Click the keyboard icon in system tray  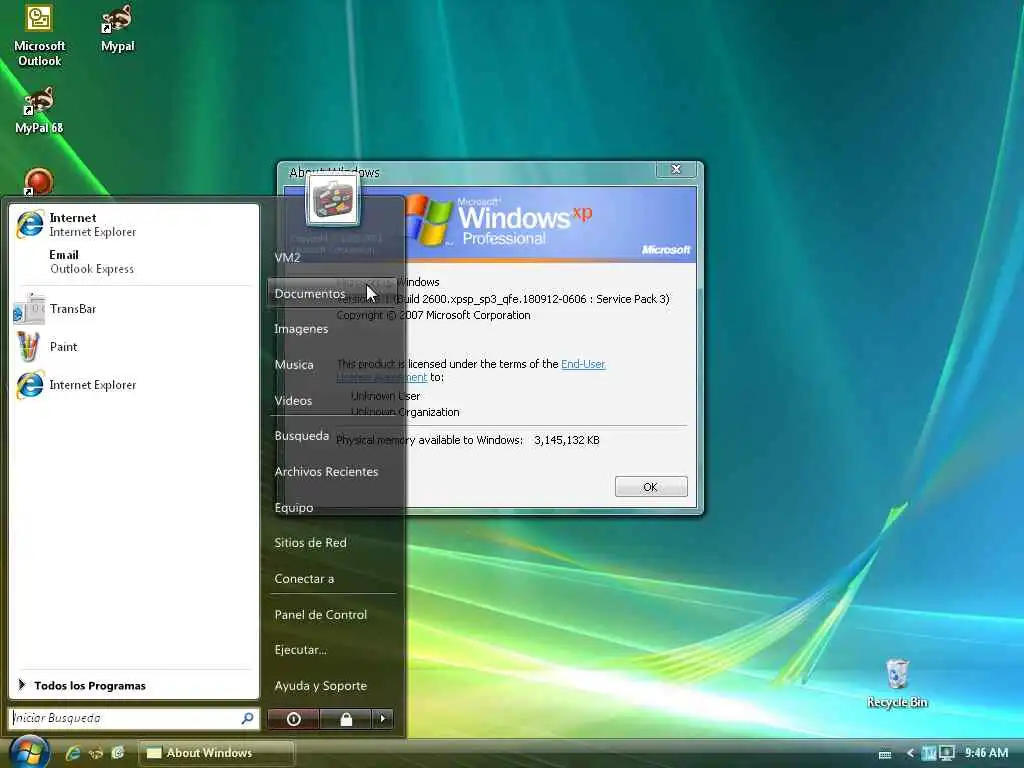885,754
